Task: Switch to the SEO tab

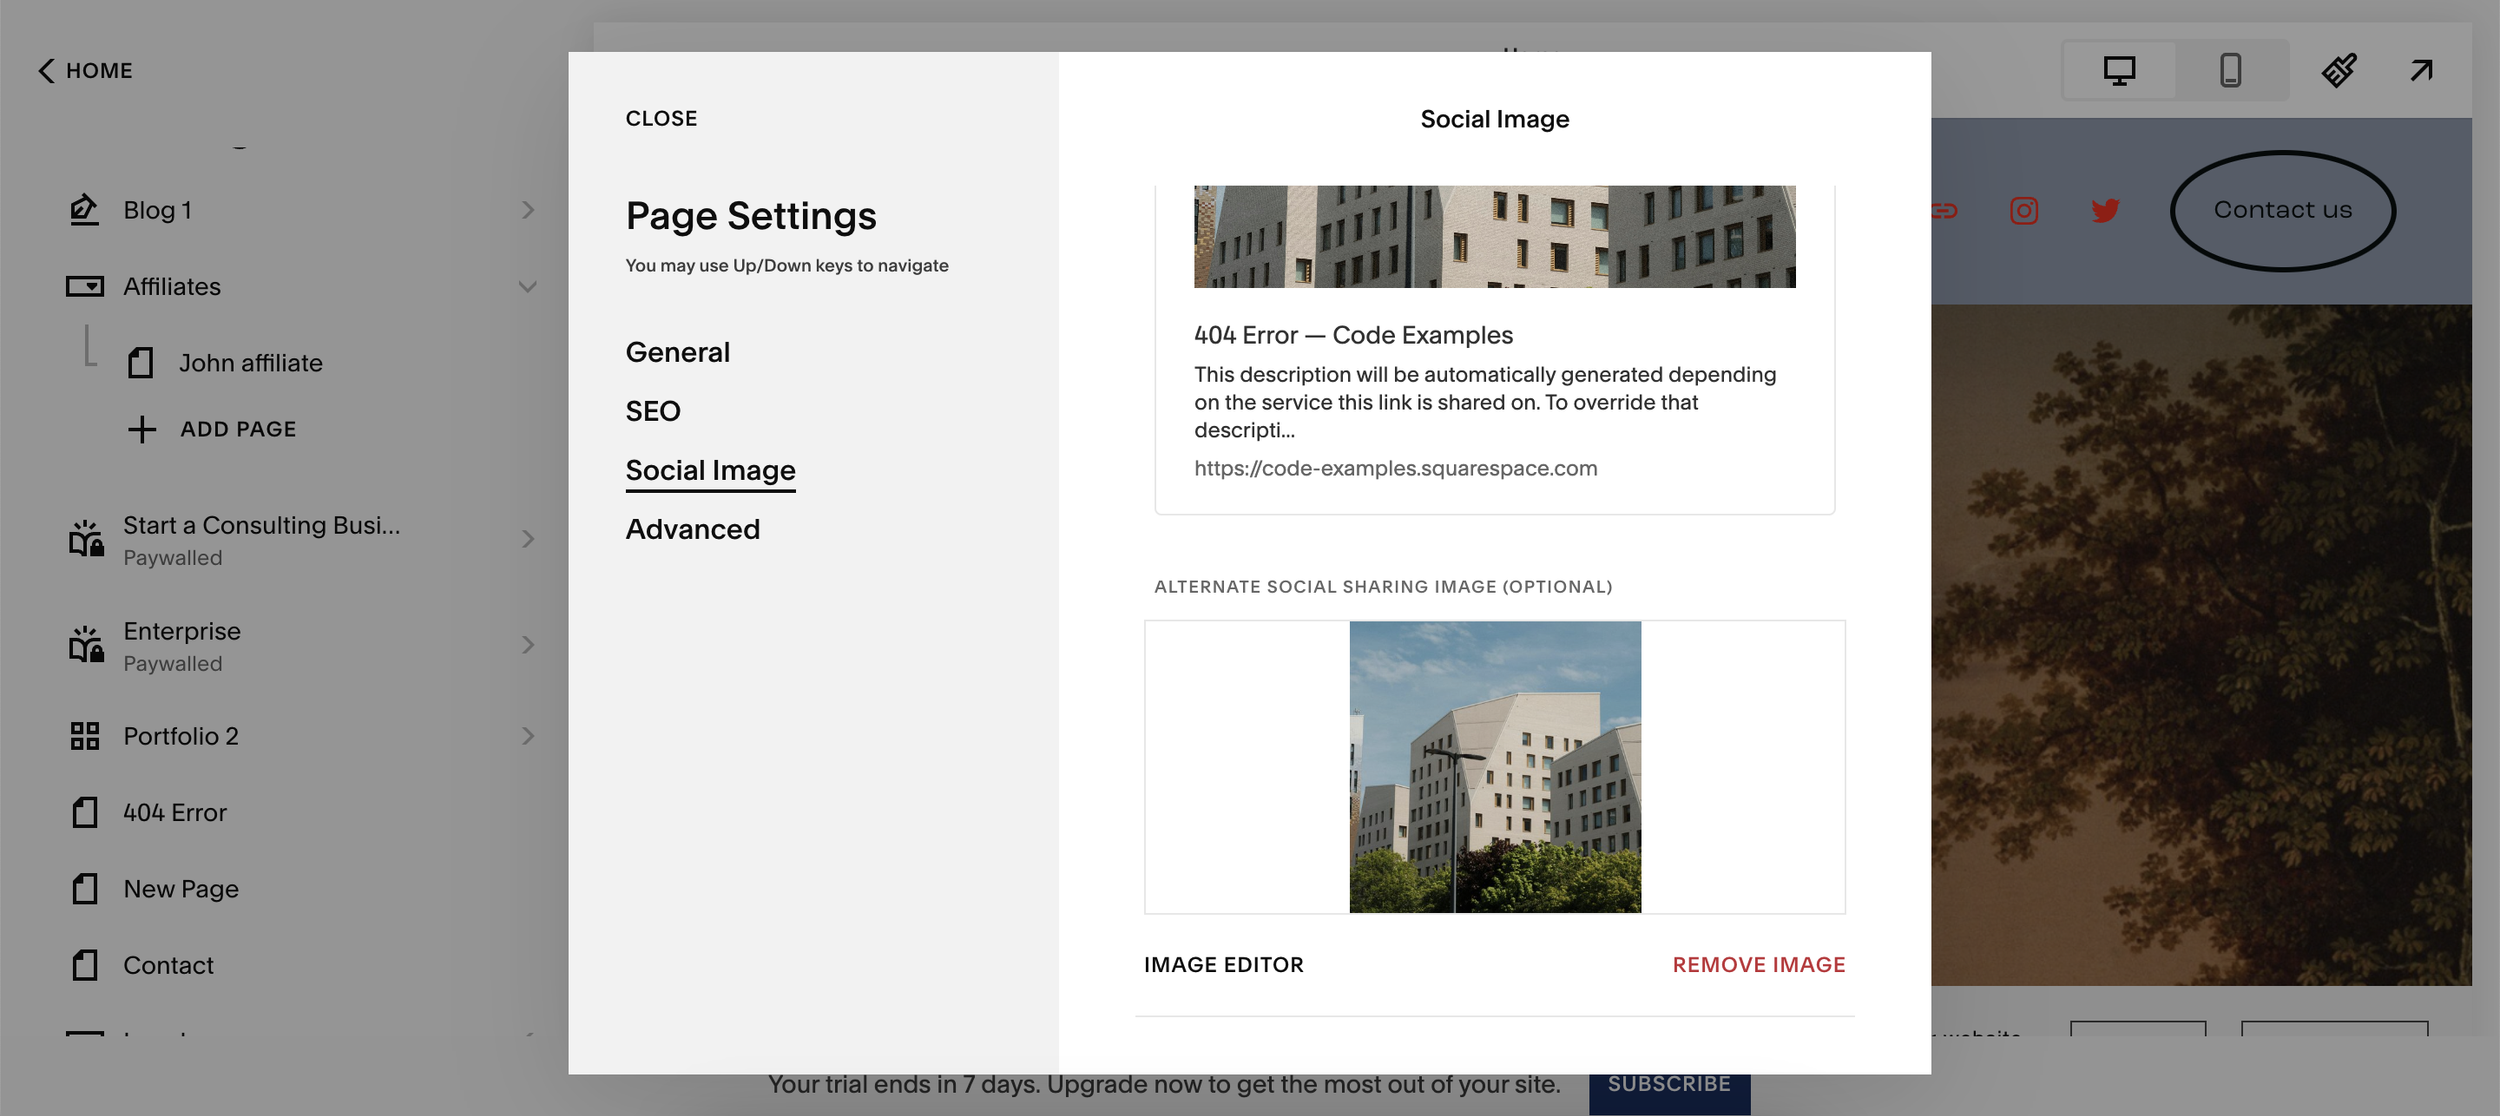Action: pyautogui.click(x=653, y=411)
